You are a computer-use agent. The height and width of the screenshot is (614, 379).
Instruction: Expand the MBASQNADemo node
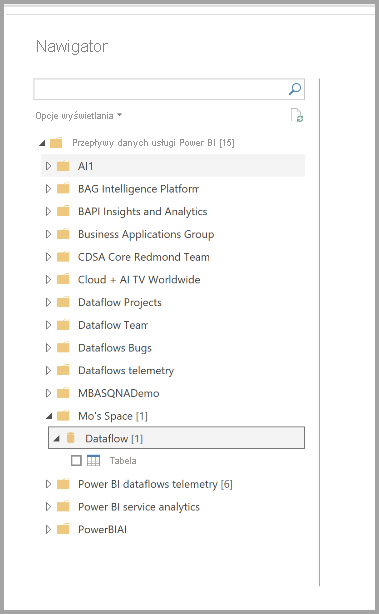(48, 393)
